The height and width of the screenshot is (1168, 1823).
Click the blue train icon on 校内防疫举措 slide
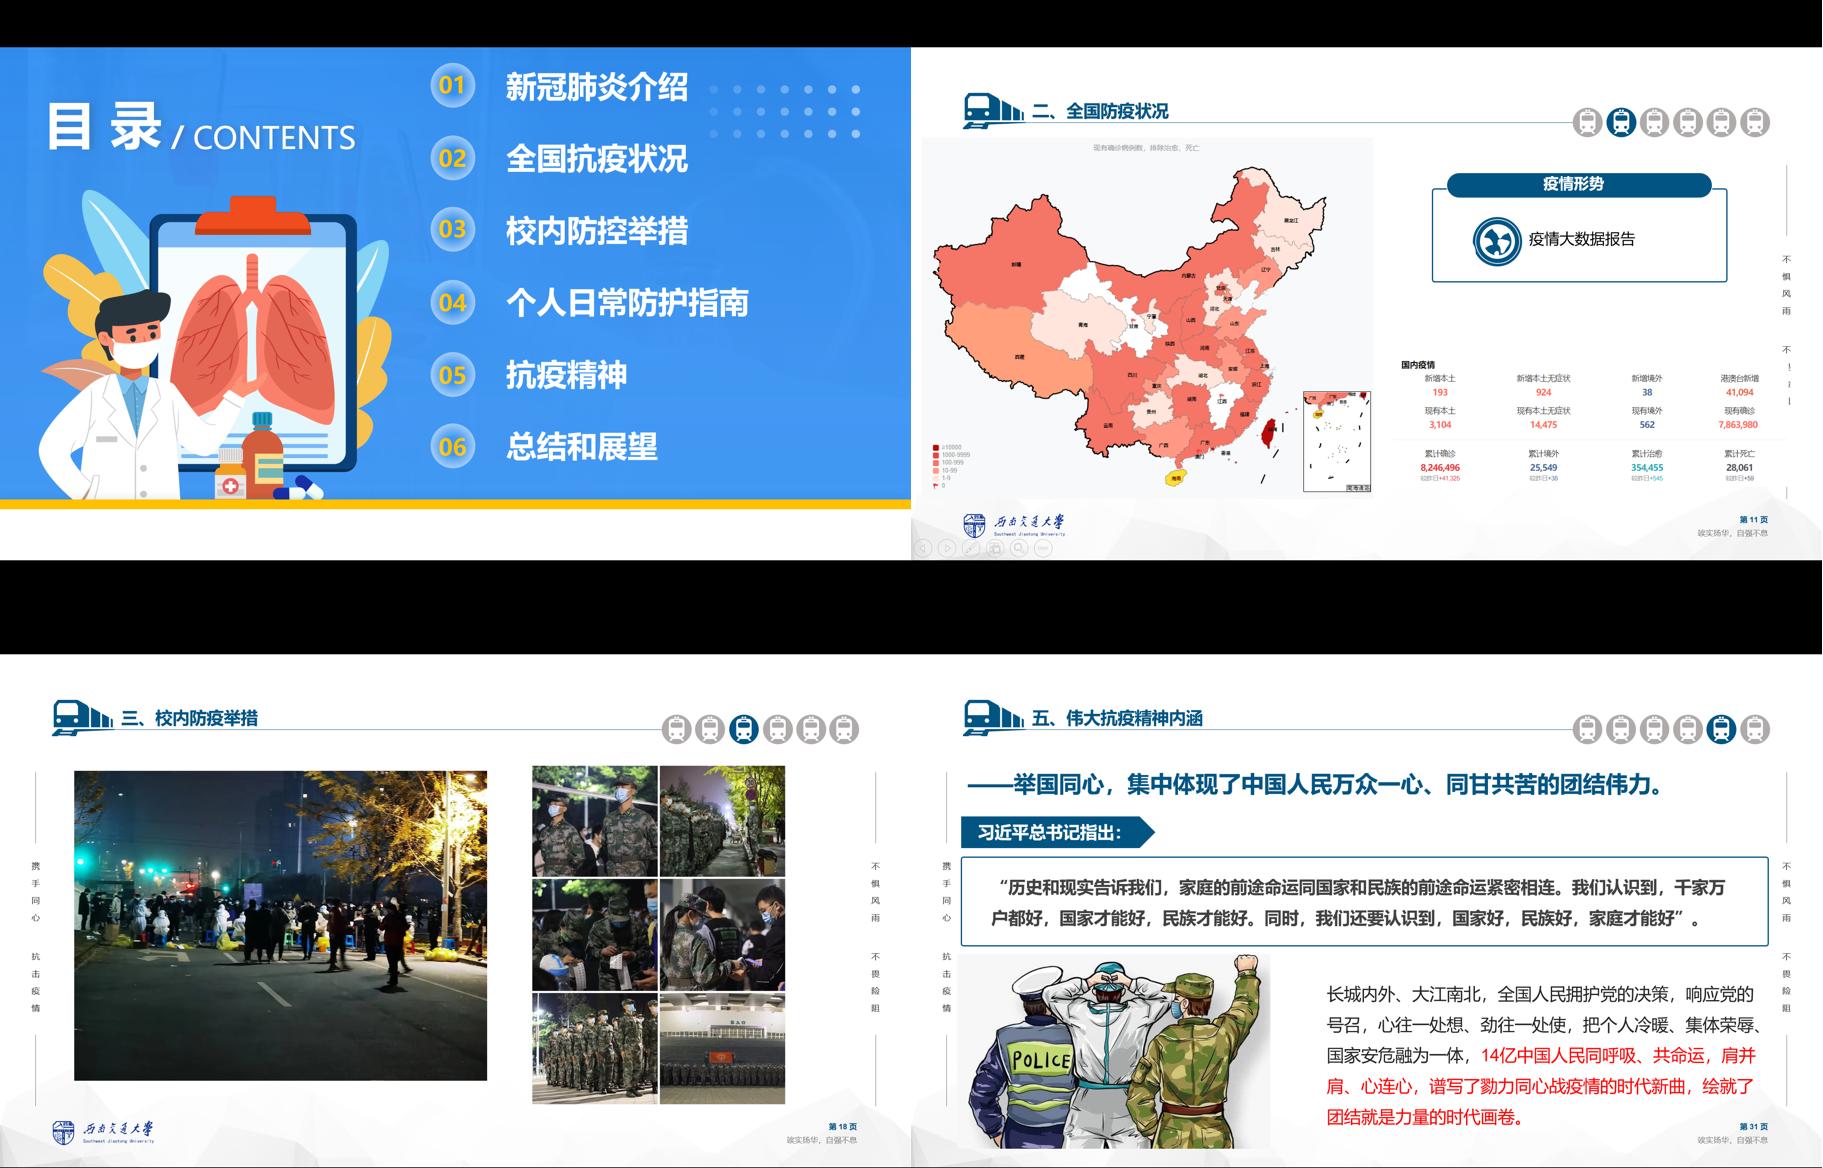pyautogui.click(x=743, y=729)
